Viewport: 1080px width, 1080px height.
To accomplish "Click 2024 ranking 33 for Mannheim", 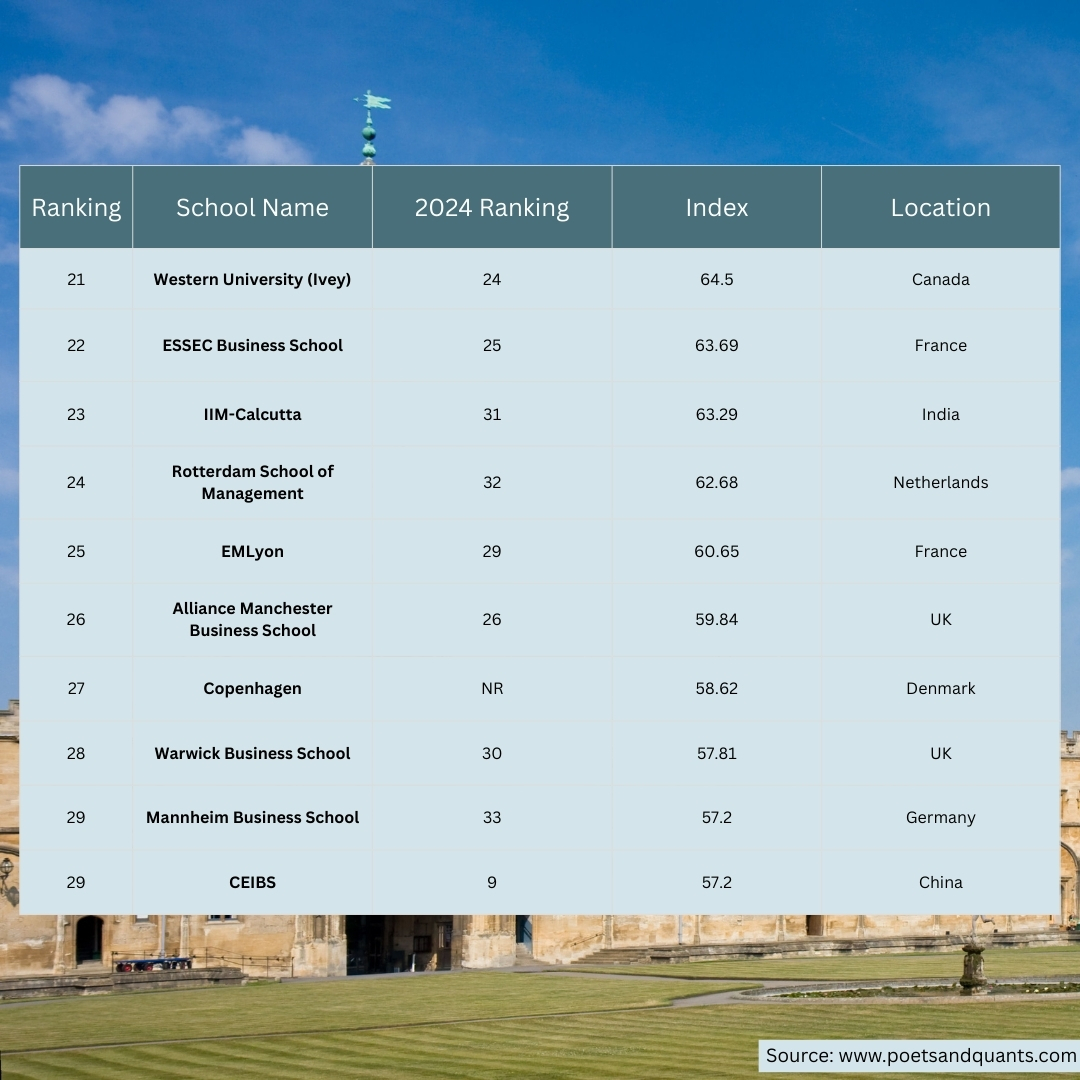I will tap(492, 818).
